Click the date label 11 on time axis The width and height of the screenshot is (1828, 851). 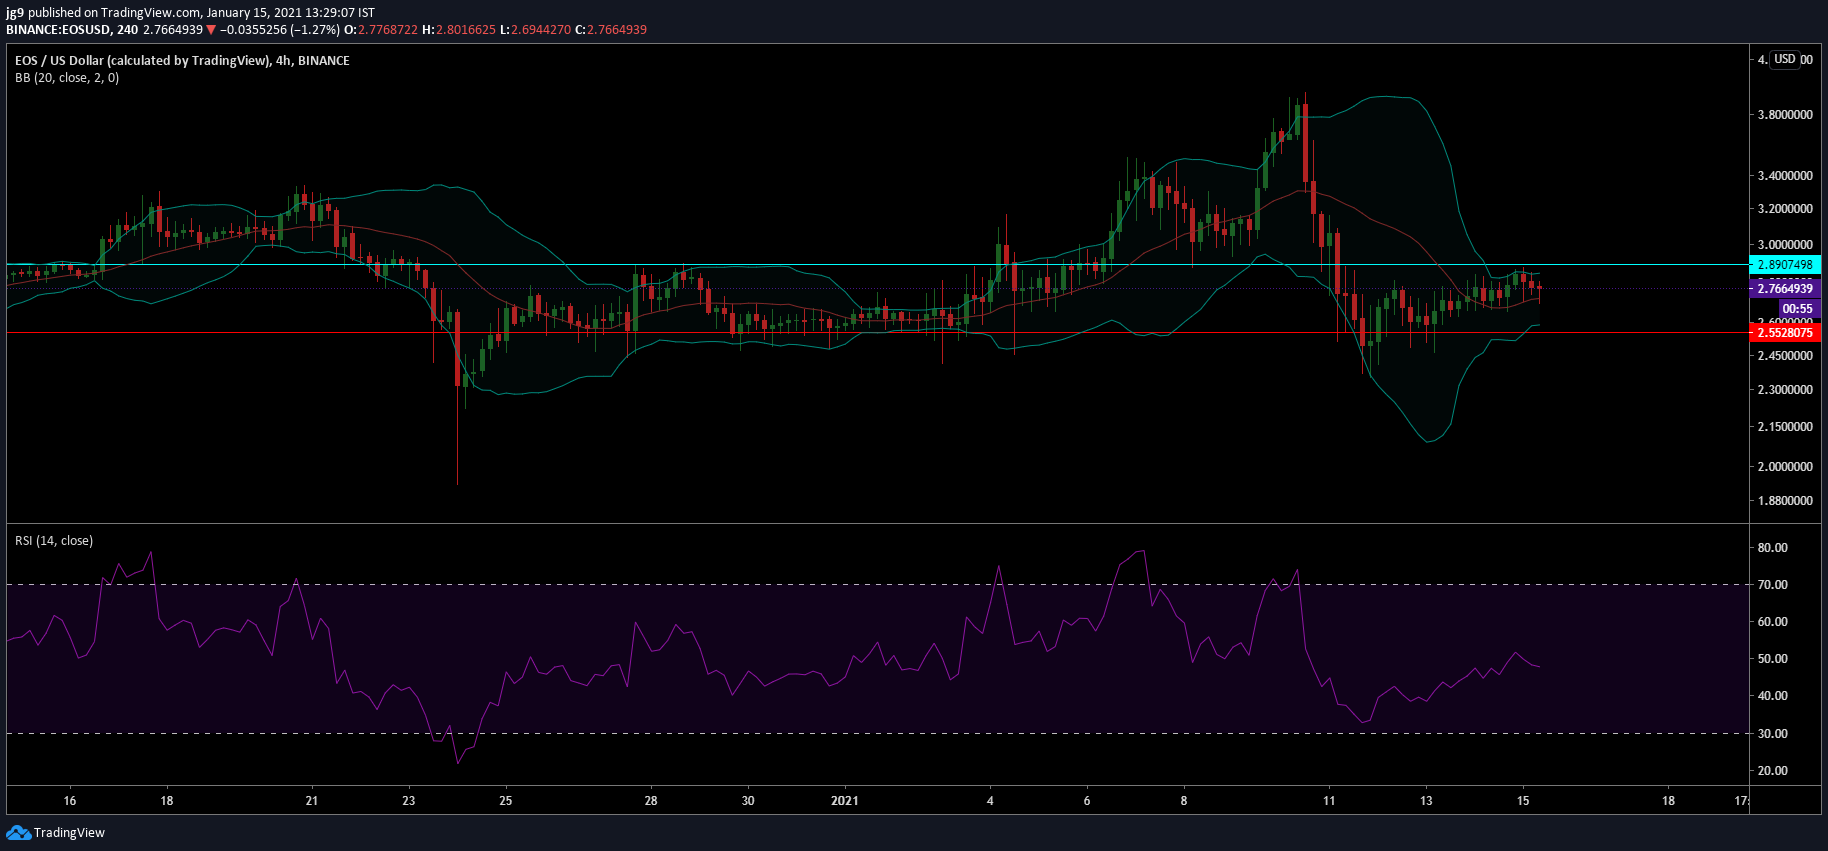coord(1329,801)
